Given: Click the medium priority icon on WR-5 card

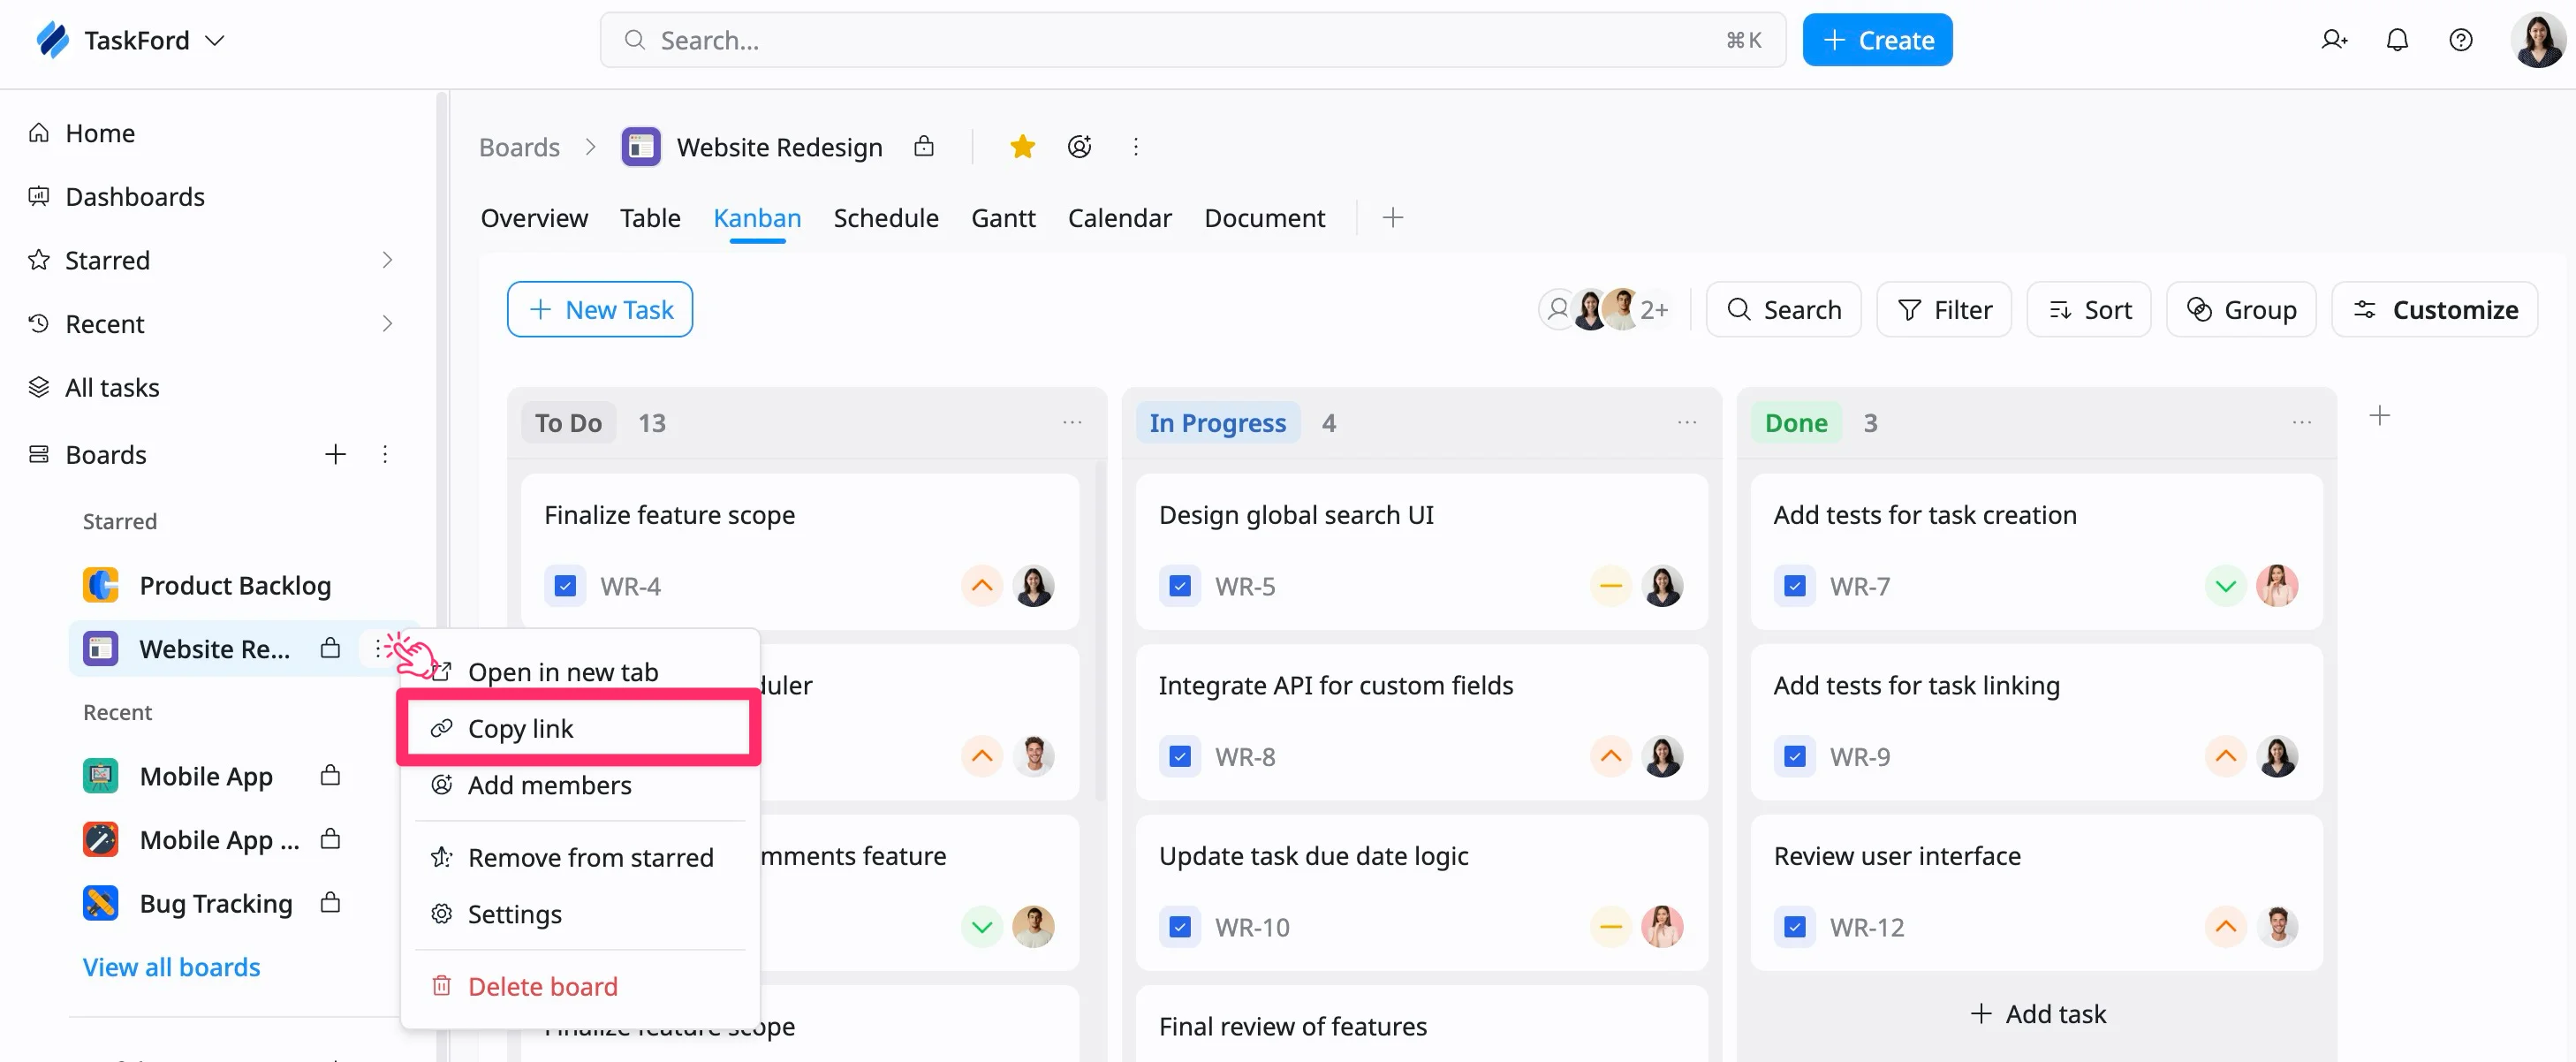Looking at the screenshot, I should pos(1611,586).
